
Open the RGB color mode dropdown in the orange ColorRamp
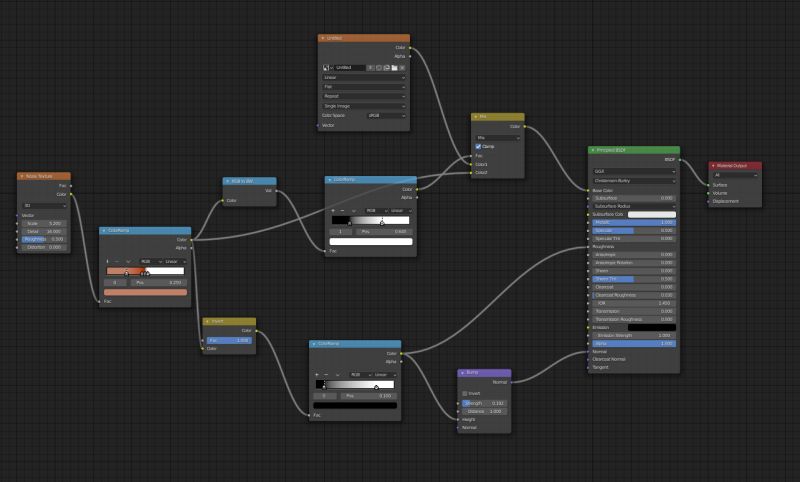[151, 261]
